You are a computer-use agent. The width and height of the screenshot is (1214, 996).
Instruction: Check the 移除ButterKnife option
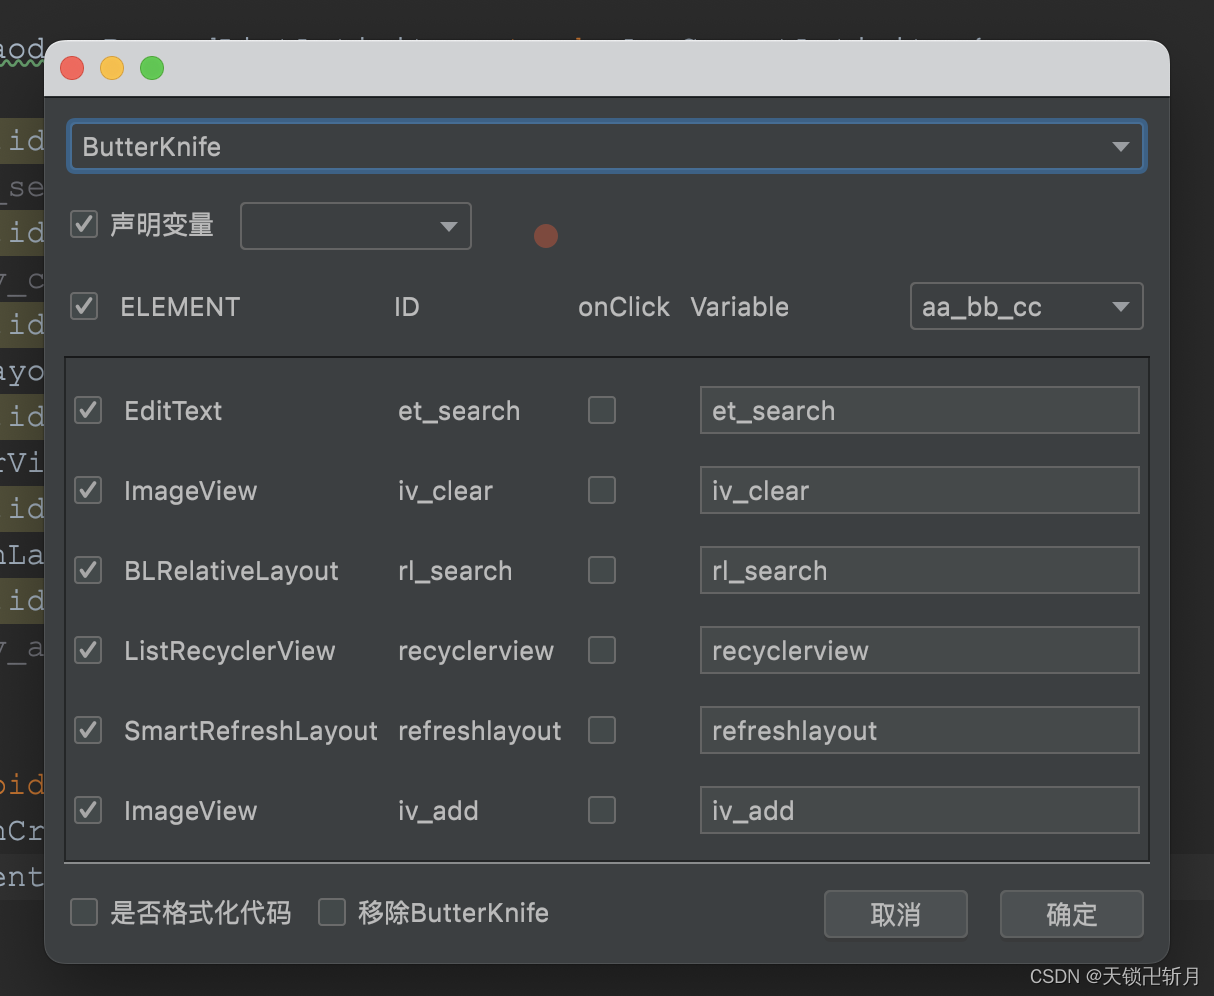point(332,912)
